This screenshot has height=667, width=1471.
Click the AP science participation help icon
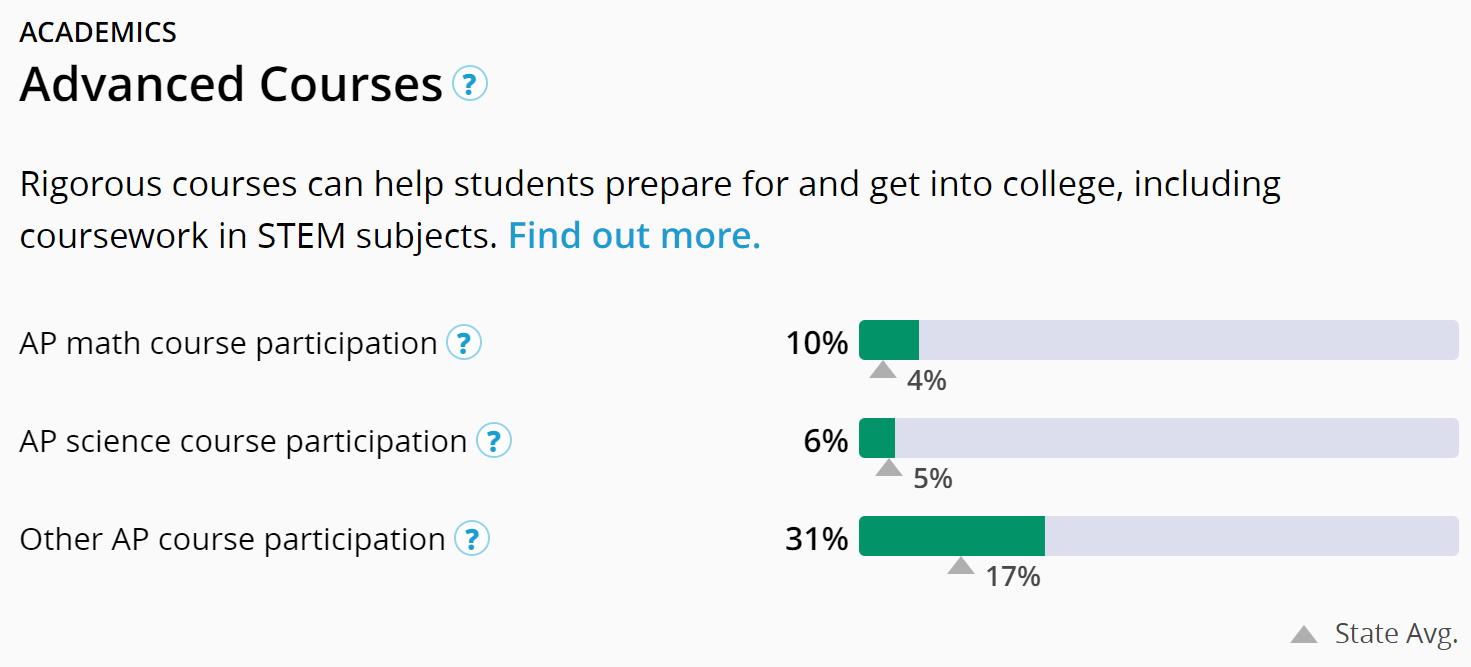pos(494,441)
